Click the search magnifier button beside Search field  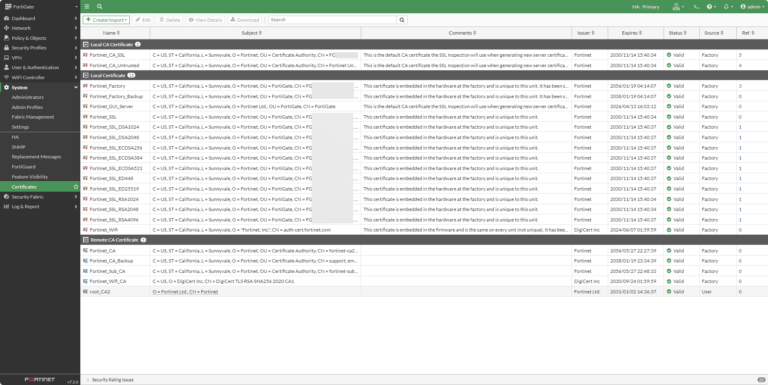(402, 20)
